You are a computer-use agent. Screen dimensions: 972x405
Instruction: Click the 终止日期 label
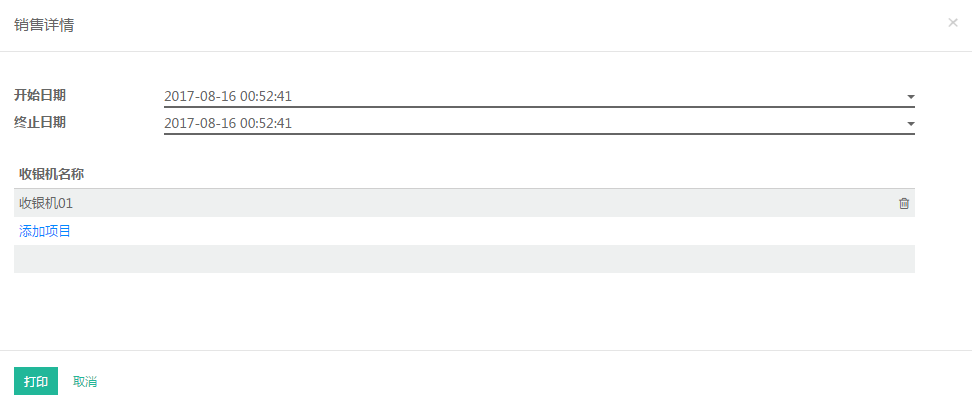(x=40, y=122)
